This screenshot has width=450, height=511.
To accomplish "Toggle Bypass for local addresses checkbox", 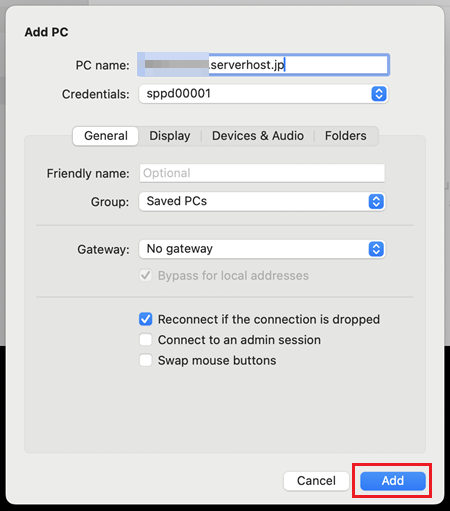I will click(146, 275).
